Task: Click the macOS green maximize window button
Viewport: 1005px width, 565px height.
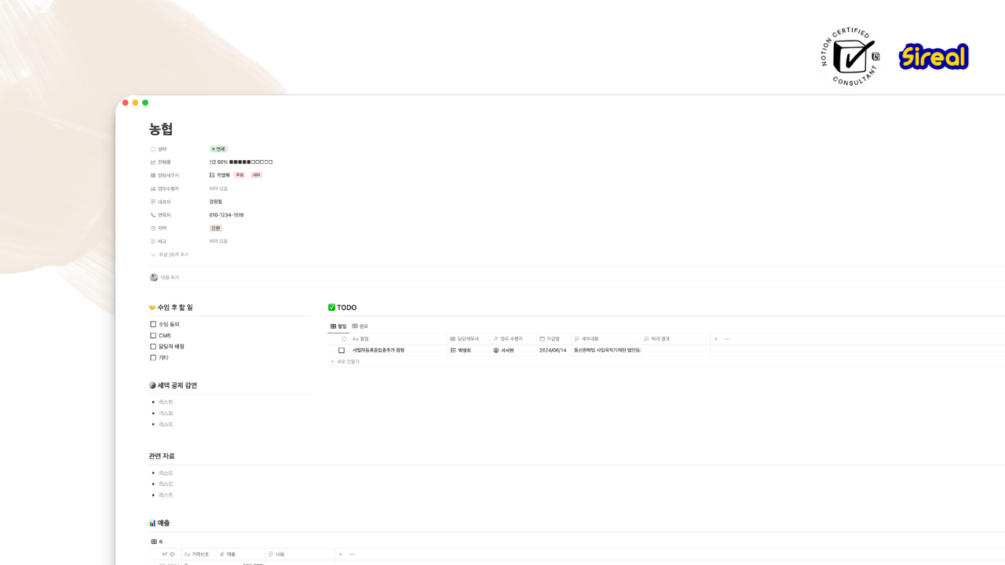Action: point(145,102)
